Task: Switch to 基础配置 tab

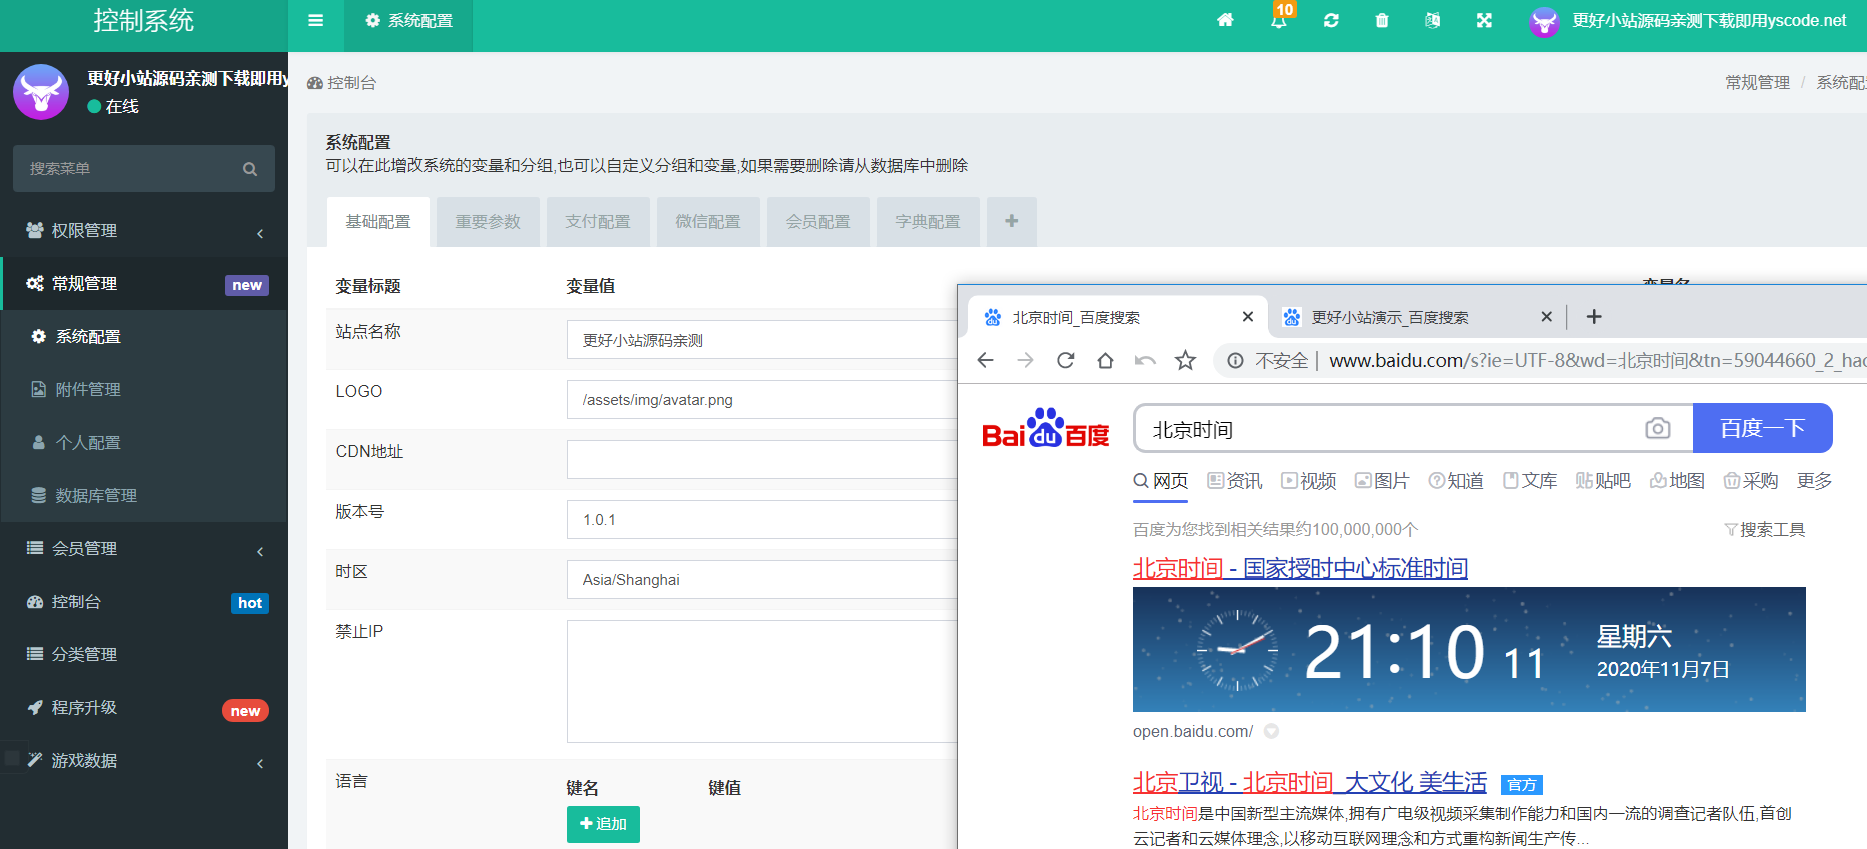Action: (378, 222)
